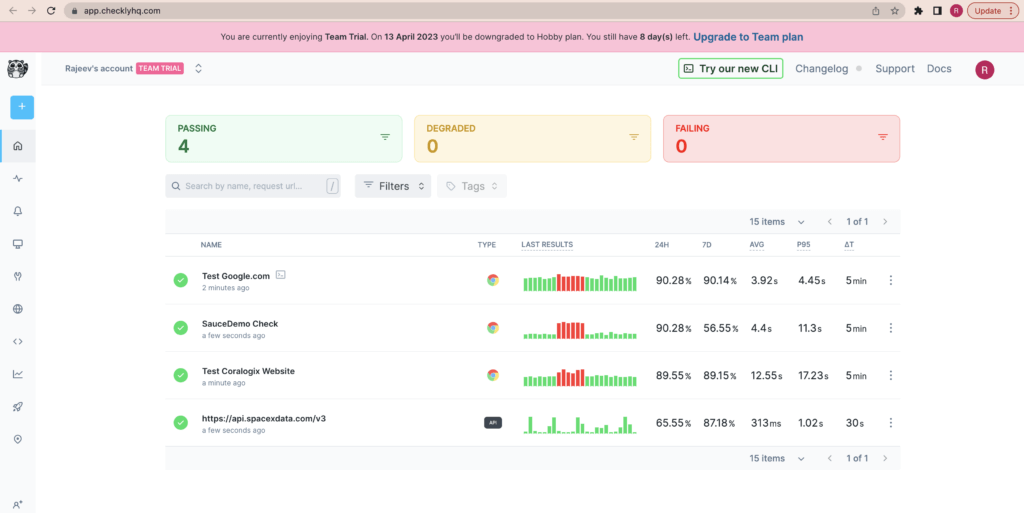This screenshot has height=513, width=1024.
Task: Open the rocket sidebar icon
Action: coord(18,407)
